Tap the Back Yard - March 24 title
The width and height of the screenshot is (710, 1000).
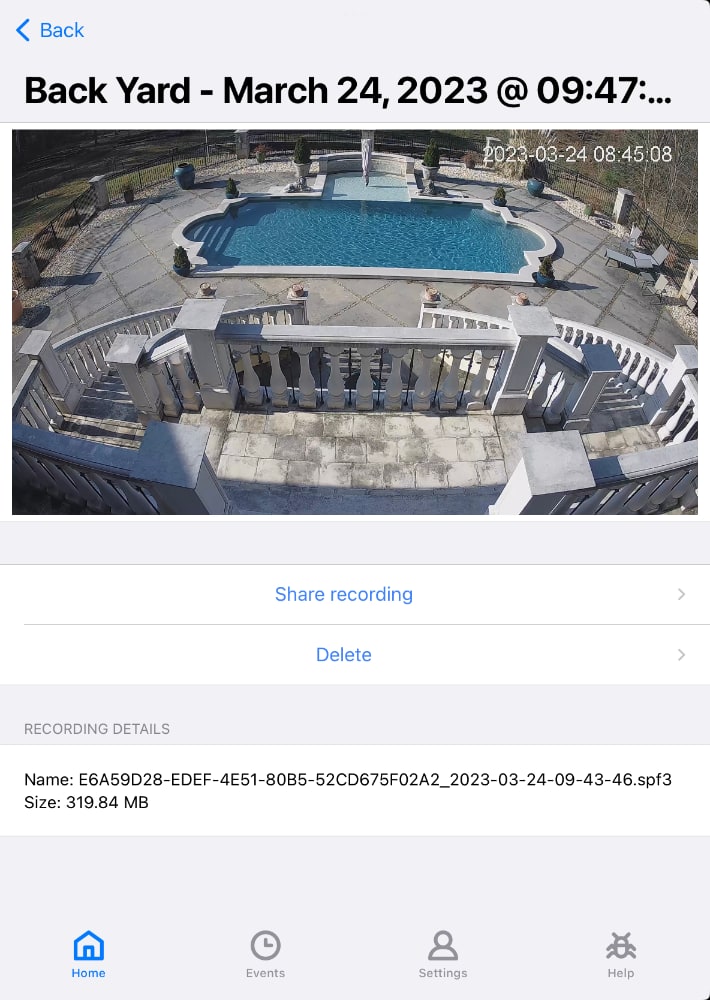[348, 90]
